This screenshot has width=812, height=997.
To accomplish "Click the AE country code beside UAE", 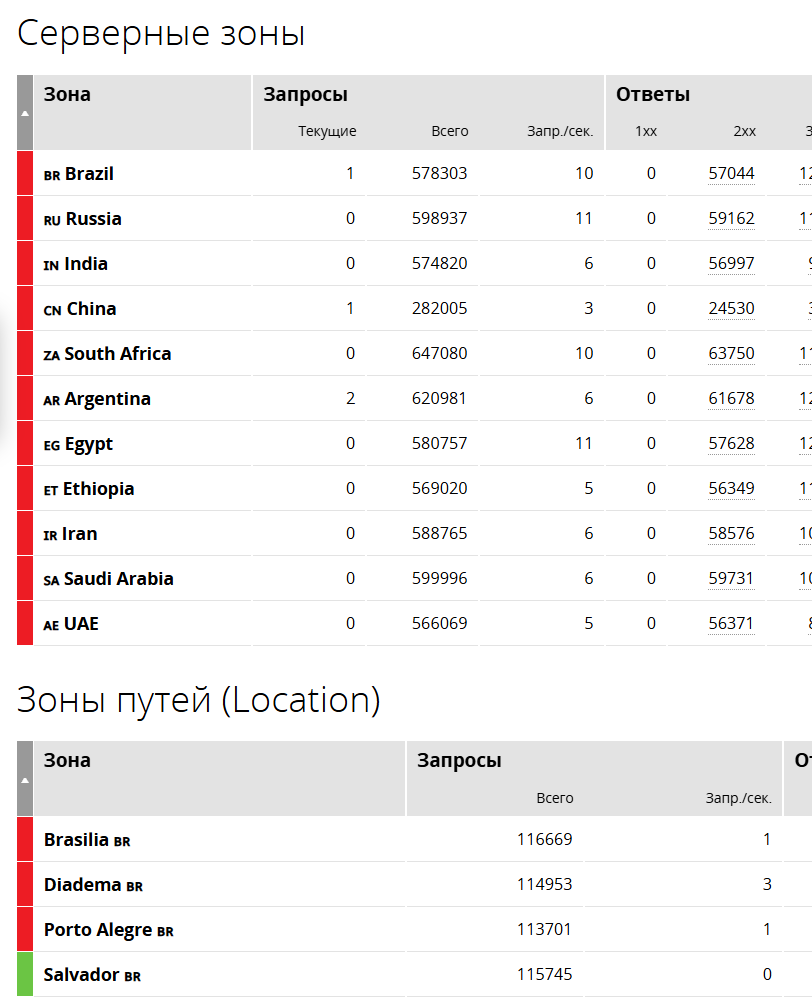I will (x=52, y=625).
